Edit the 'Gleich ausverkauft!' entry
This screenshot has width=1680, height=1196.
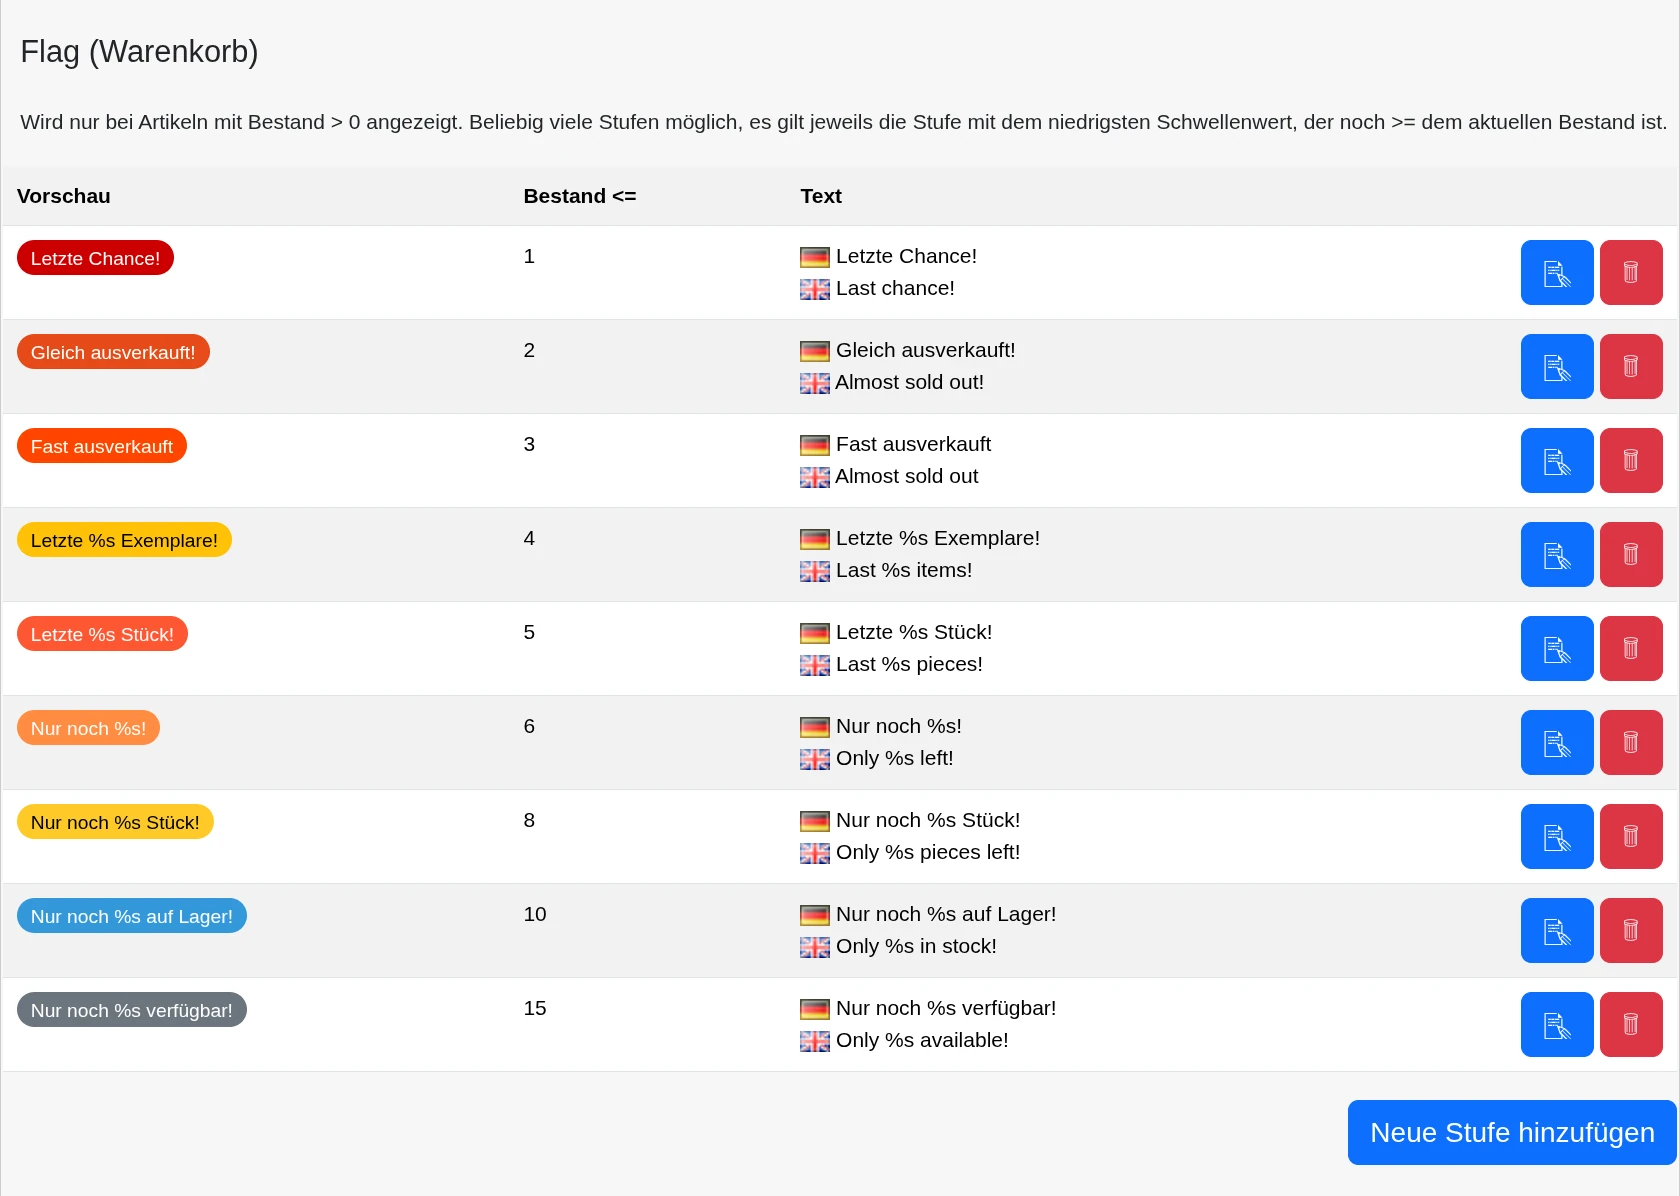[x=1557, y=367]
